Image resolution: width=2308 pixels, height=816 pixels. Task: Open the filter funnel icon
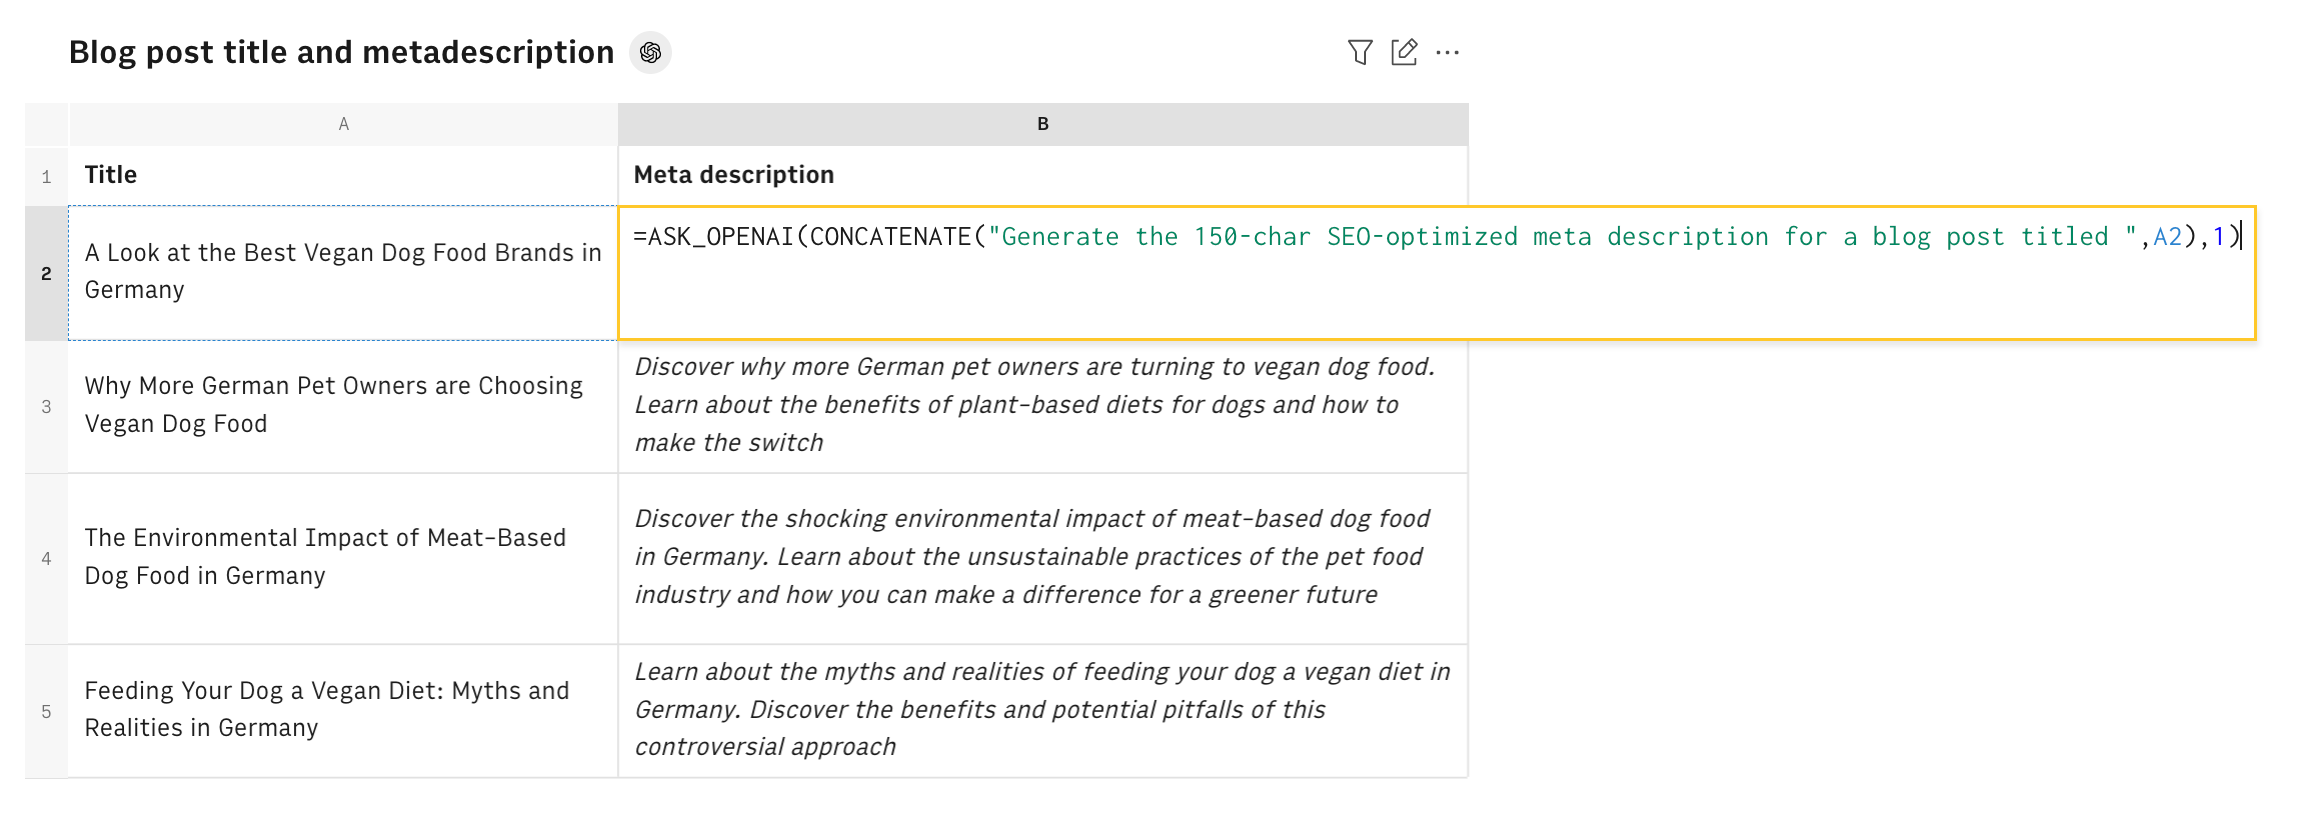pos(1360,52)
